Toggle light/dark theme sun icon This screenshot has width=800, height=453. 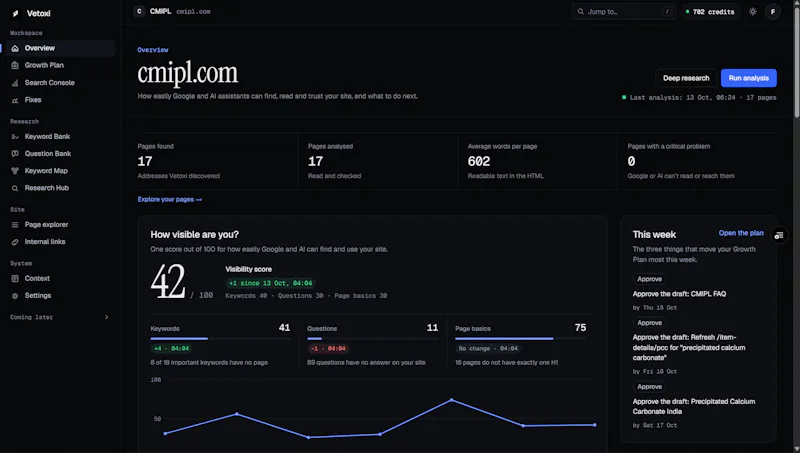(x=753, y=11)
